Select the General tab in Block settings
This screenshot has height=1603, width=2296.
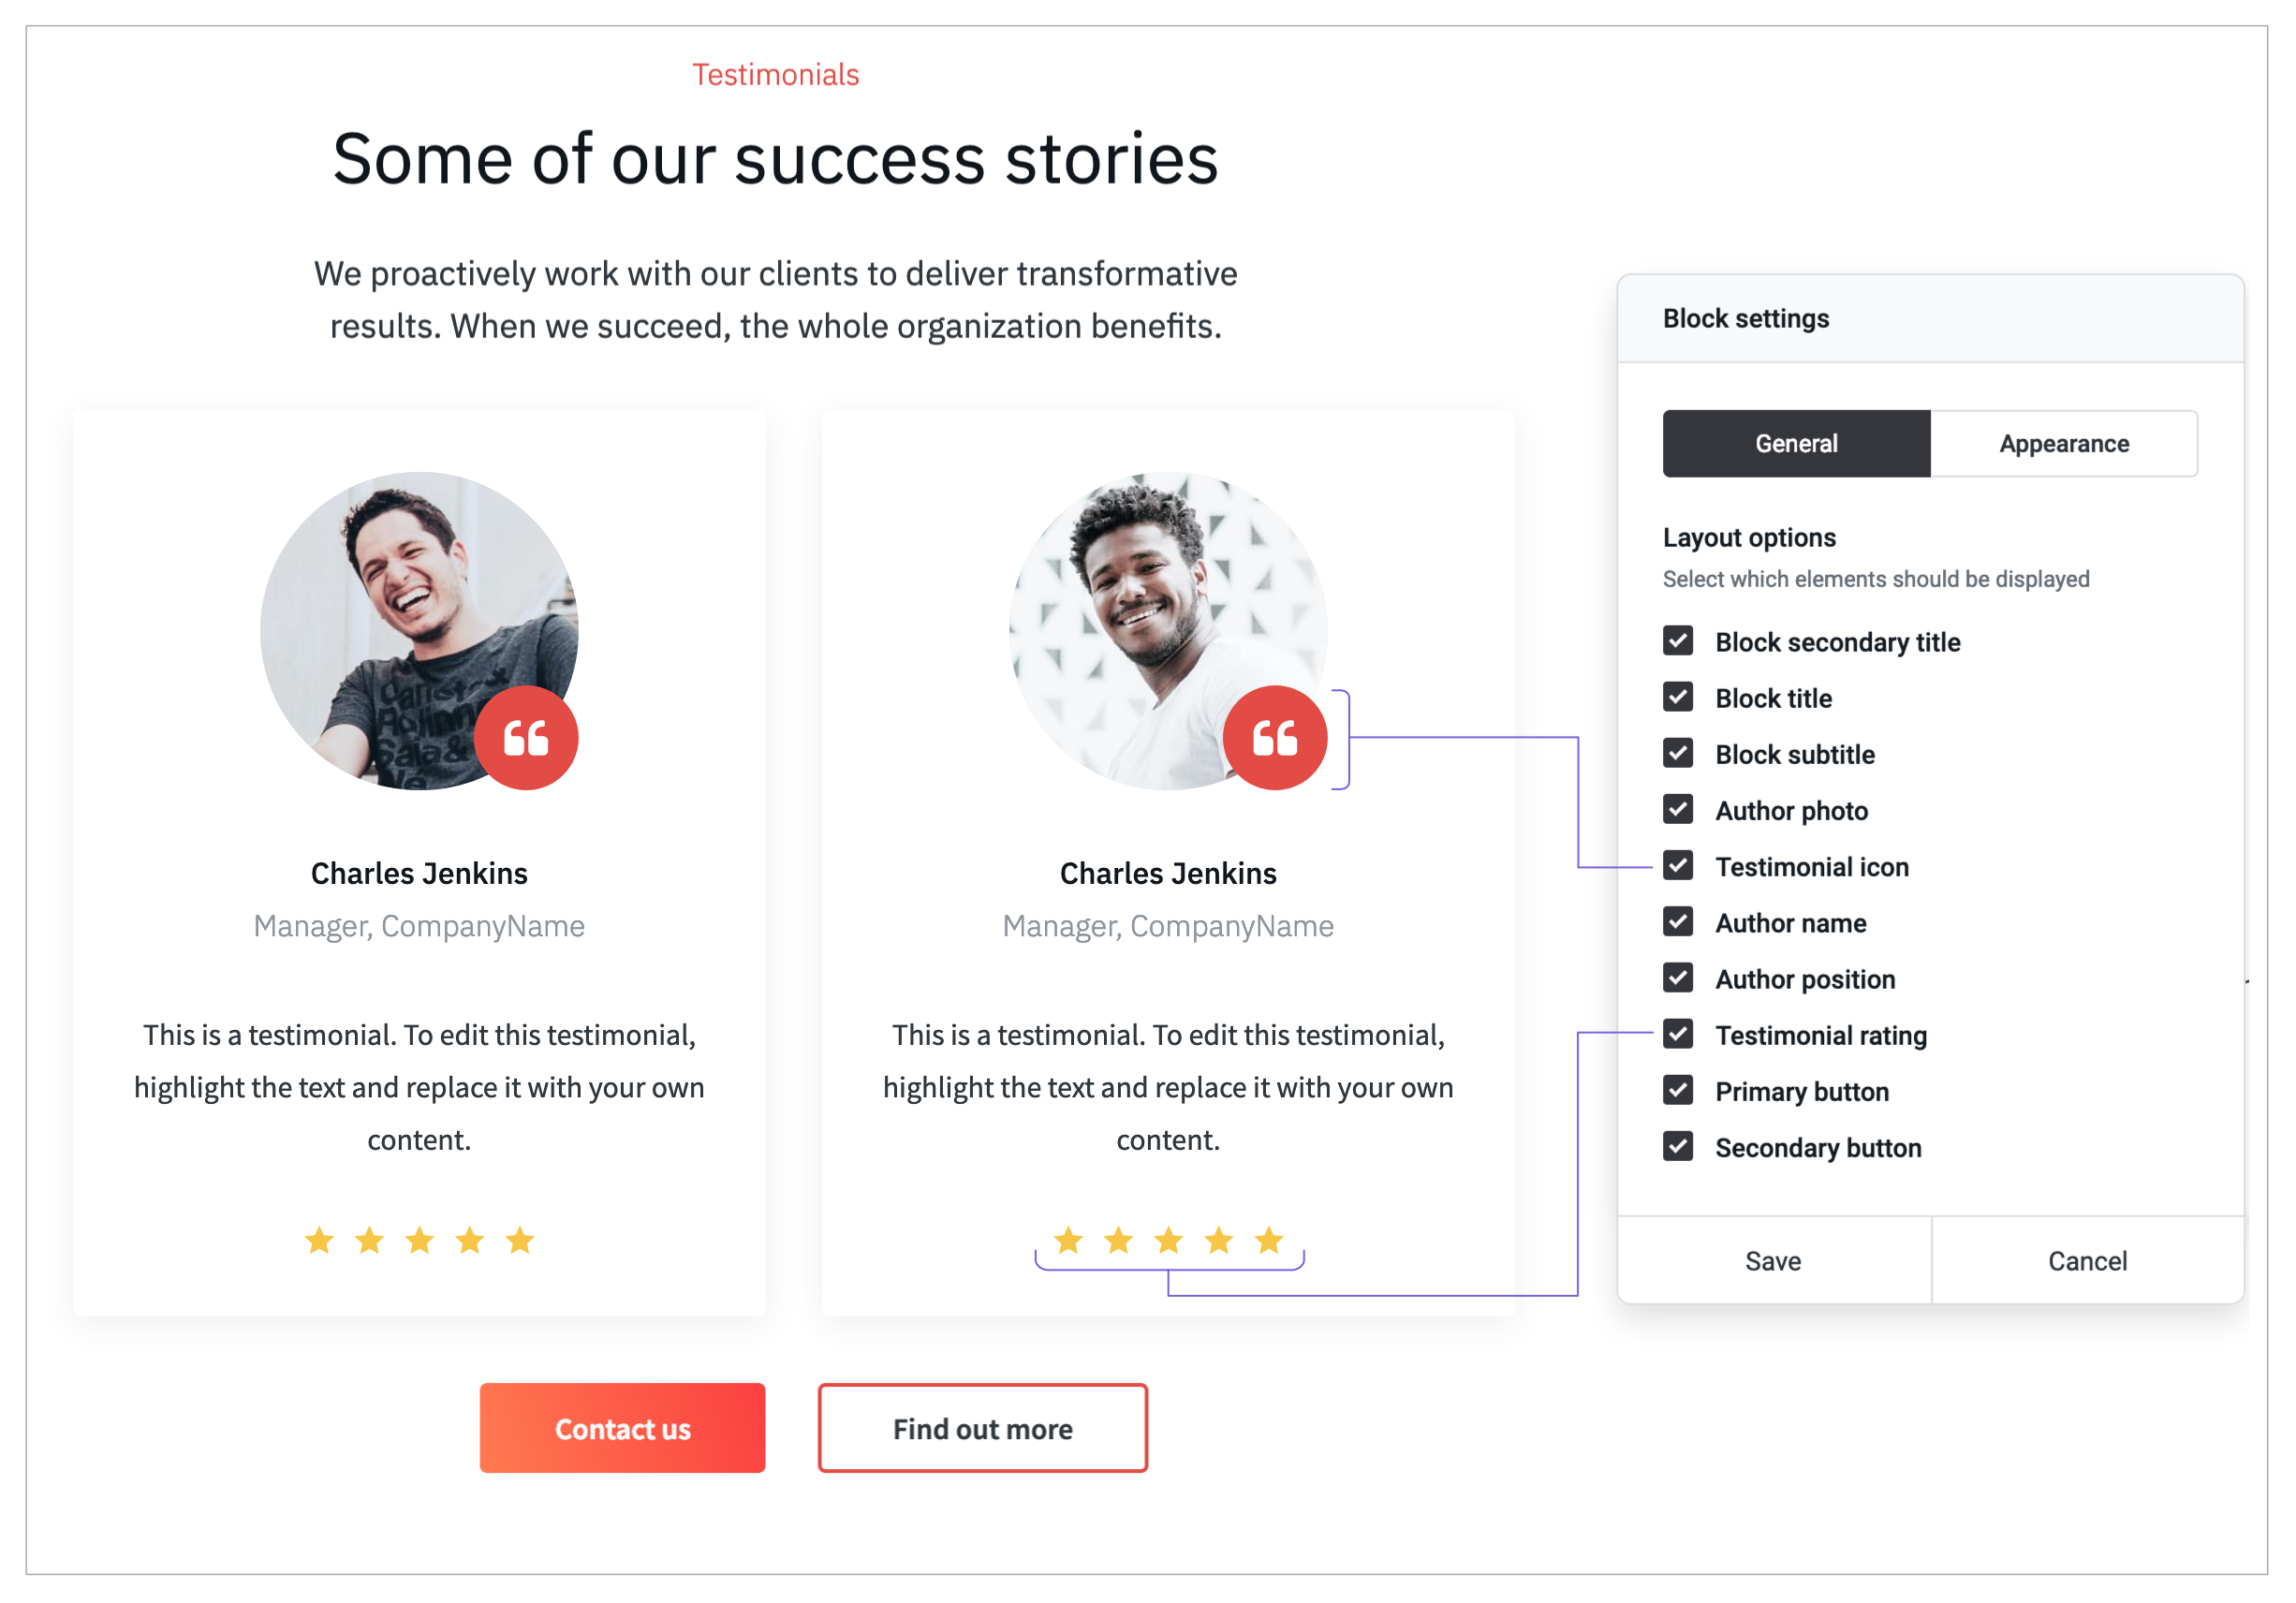pyautogui.click(x=1797, y=443)
